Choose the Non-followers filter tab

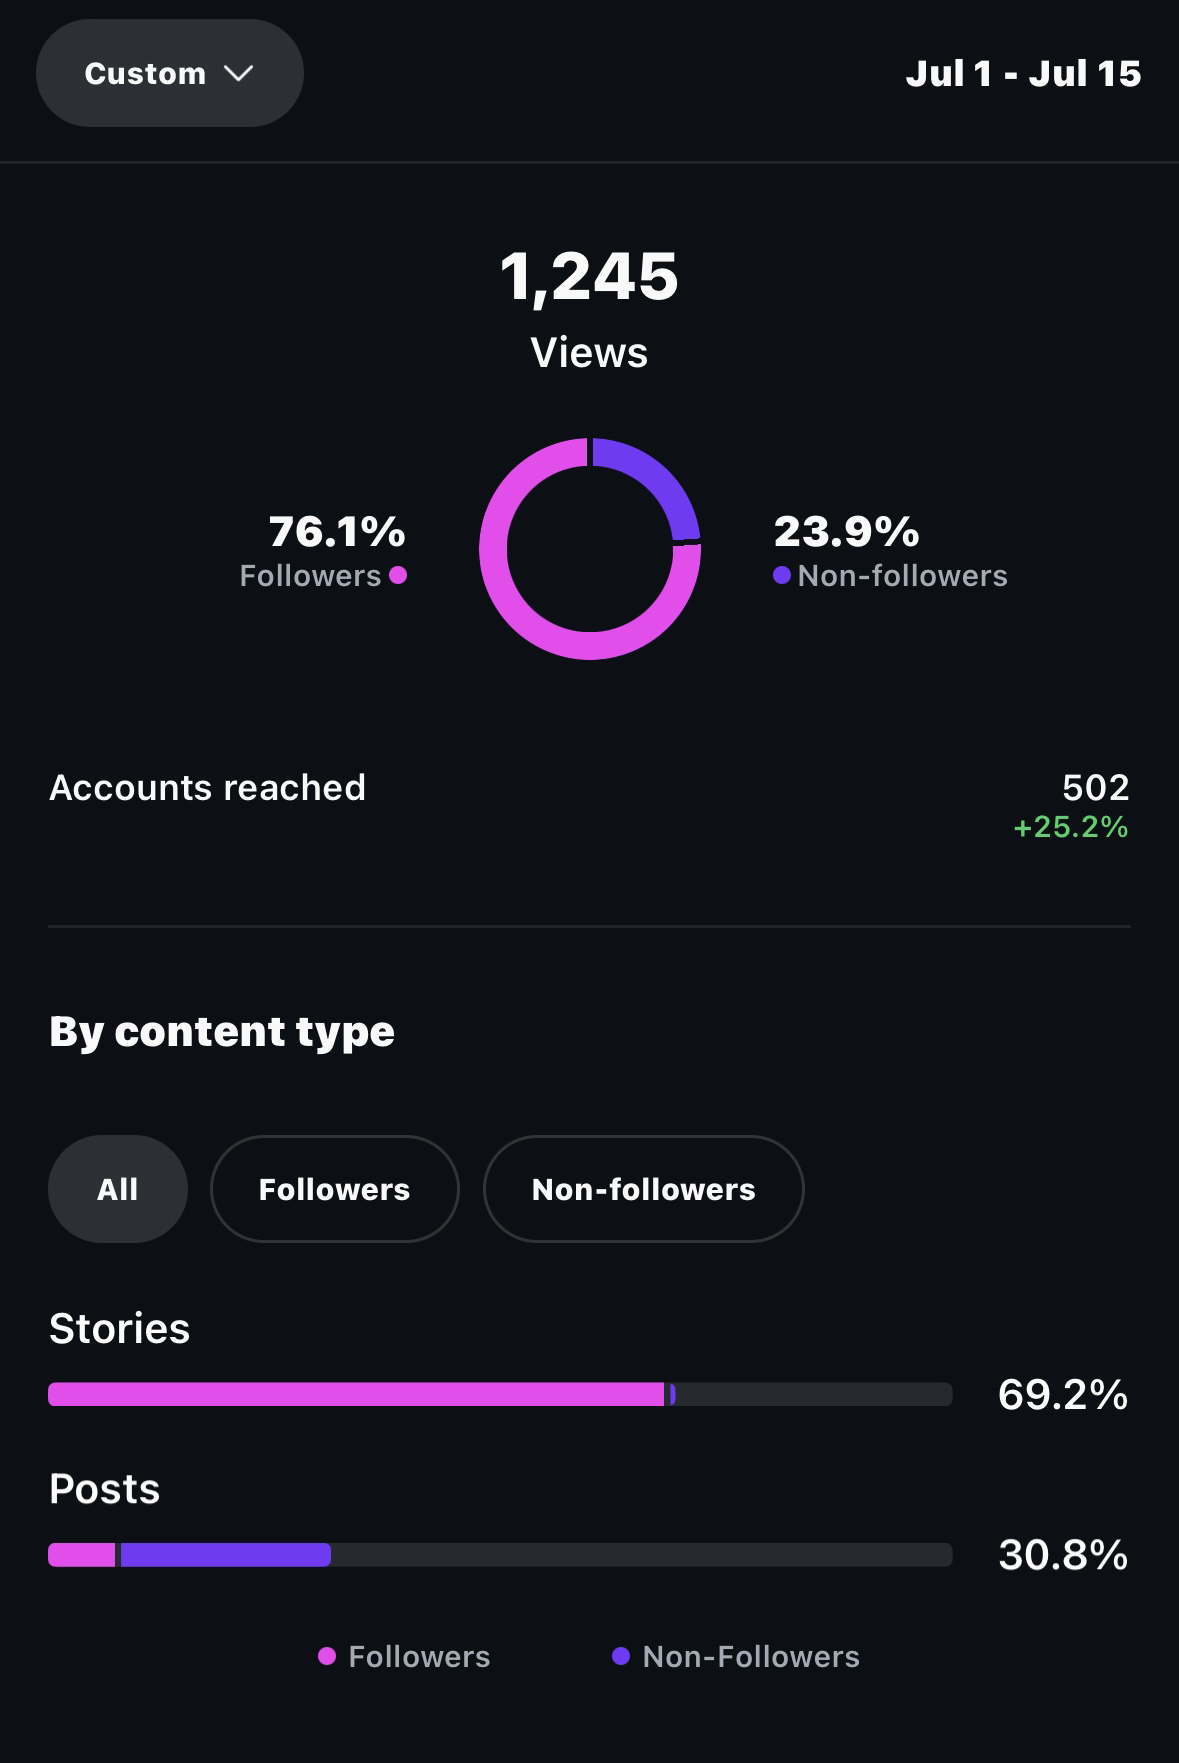[x=643, y=1189]
